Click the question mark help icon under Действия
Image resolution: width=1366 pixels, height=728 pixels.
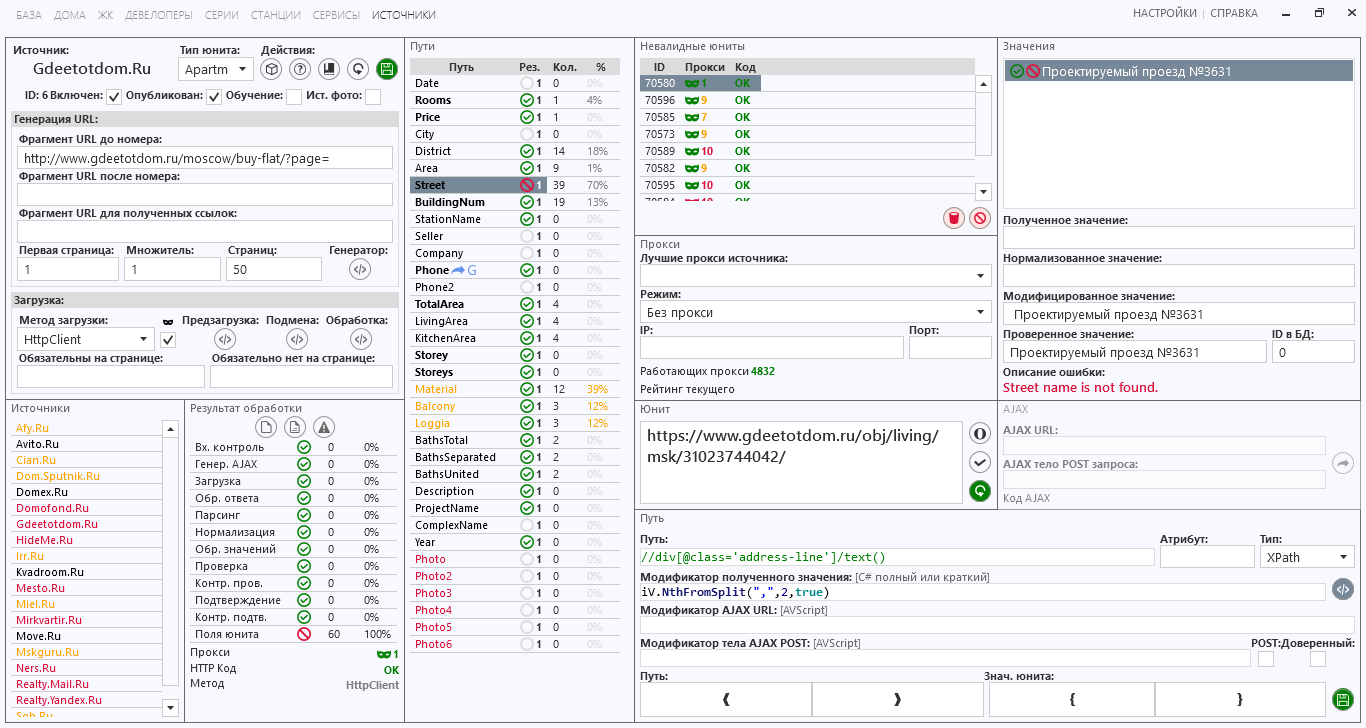coord(299,69)
